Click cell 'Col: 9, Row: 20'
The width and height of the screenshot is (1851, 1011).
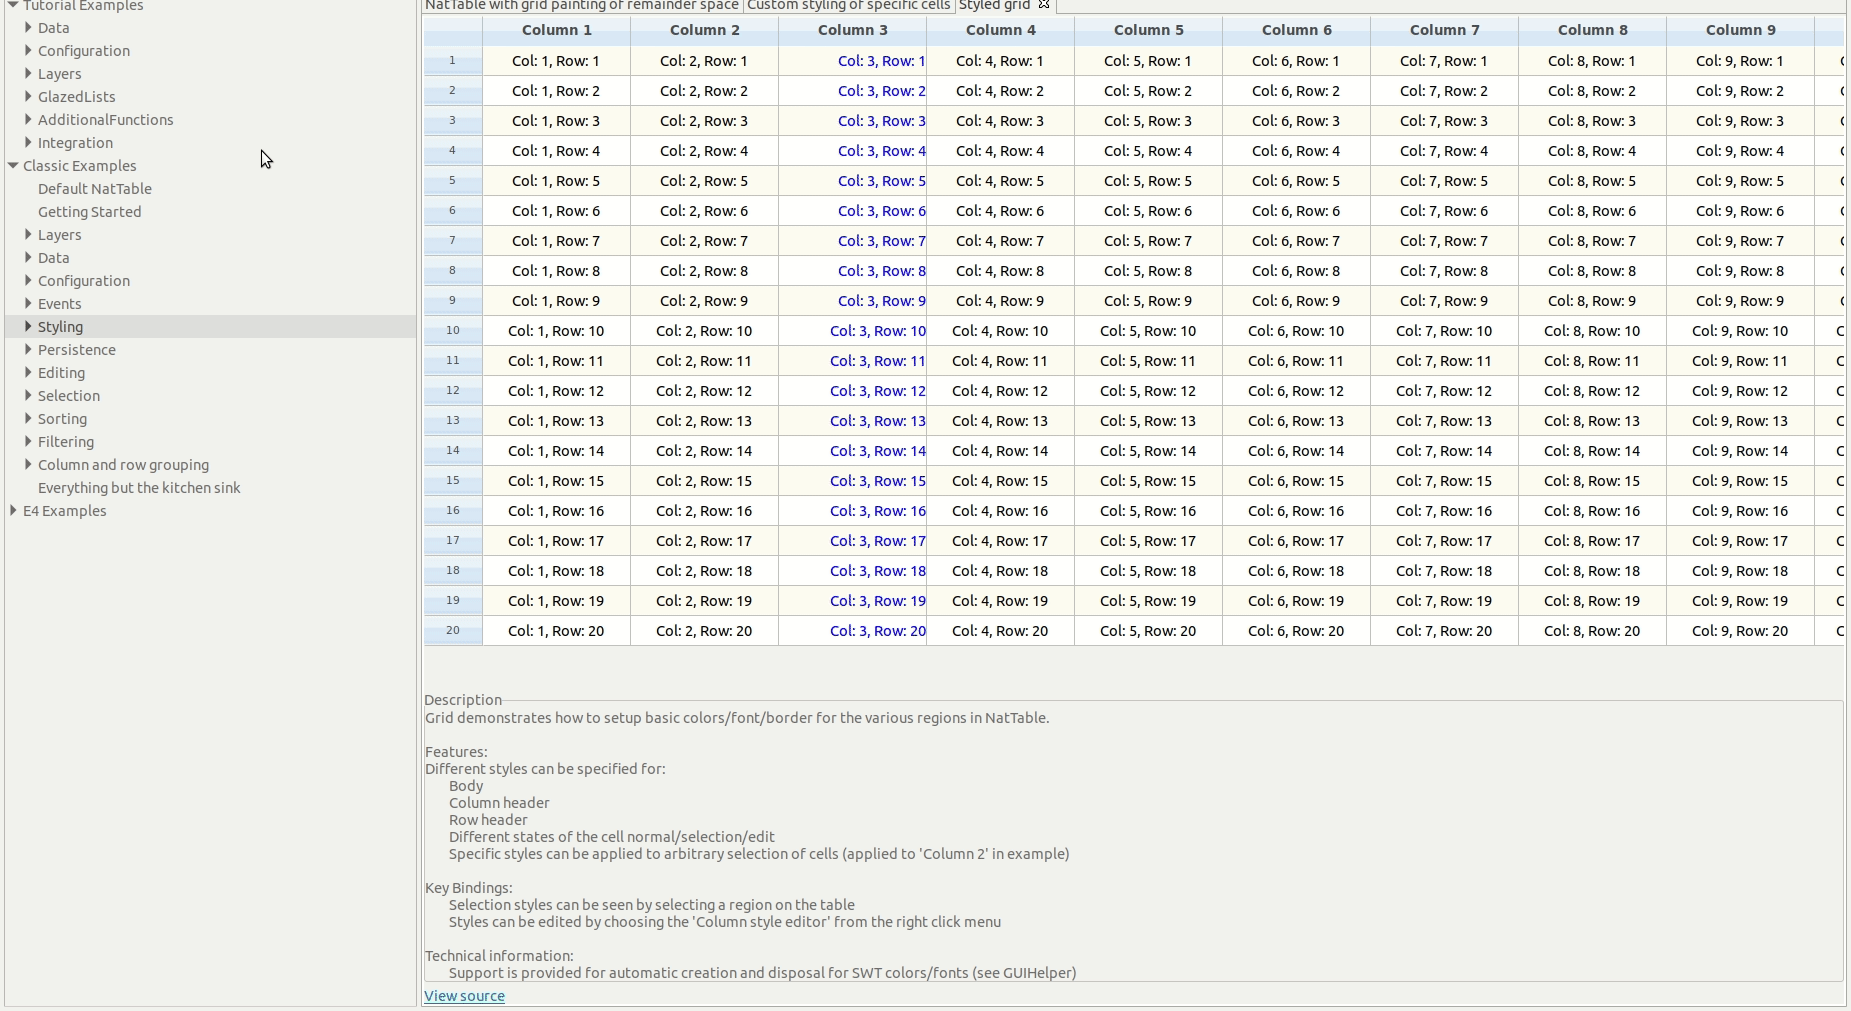(1741, 631)
